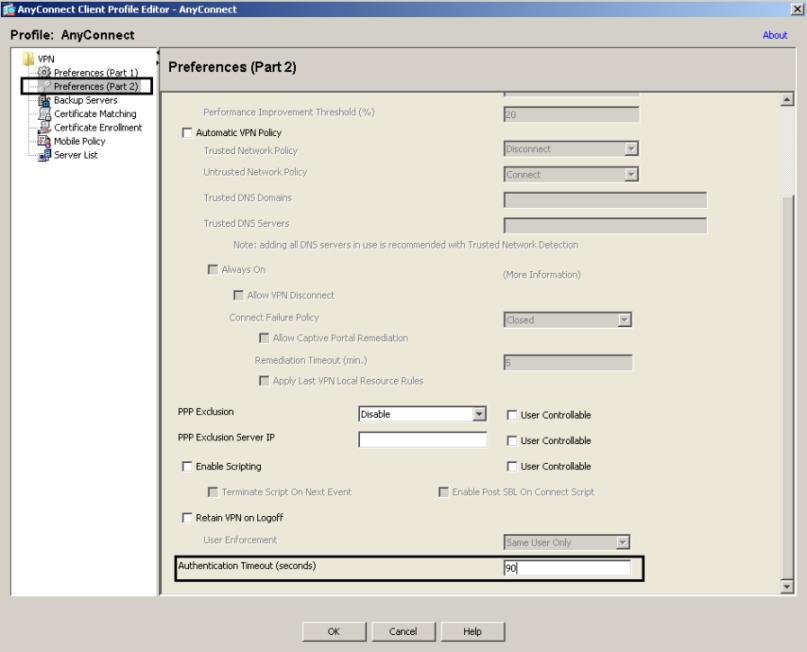
Task: Click the Certificate Enrollment icon
Action: 45,127
